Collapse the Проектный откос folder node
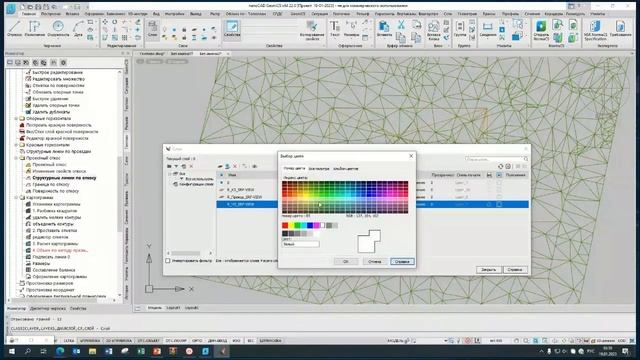This screenshot has height=360, width=640. click(x=16, y=158)
